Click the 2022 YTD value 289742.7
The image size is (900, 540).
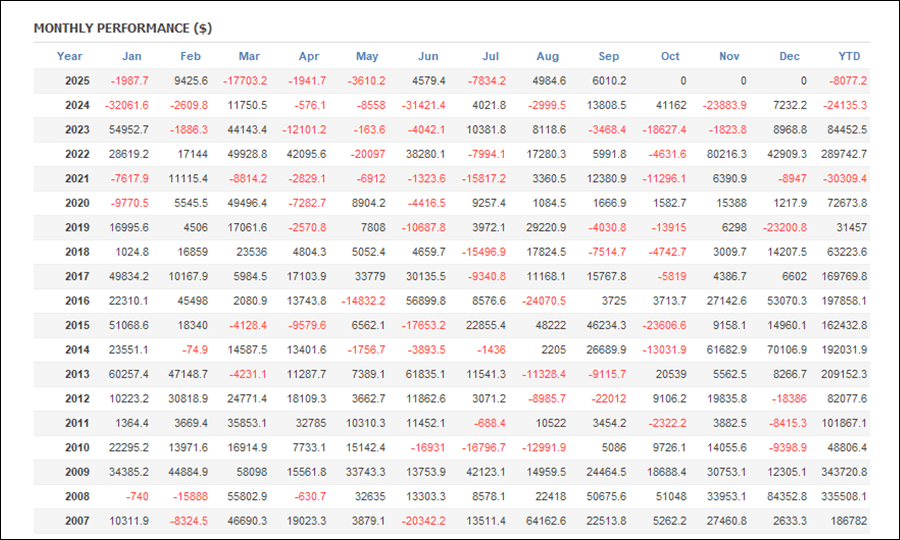842,155
